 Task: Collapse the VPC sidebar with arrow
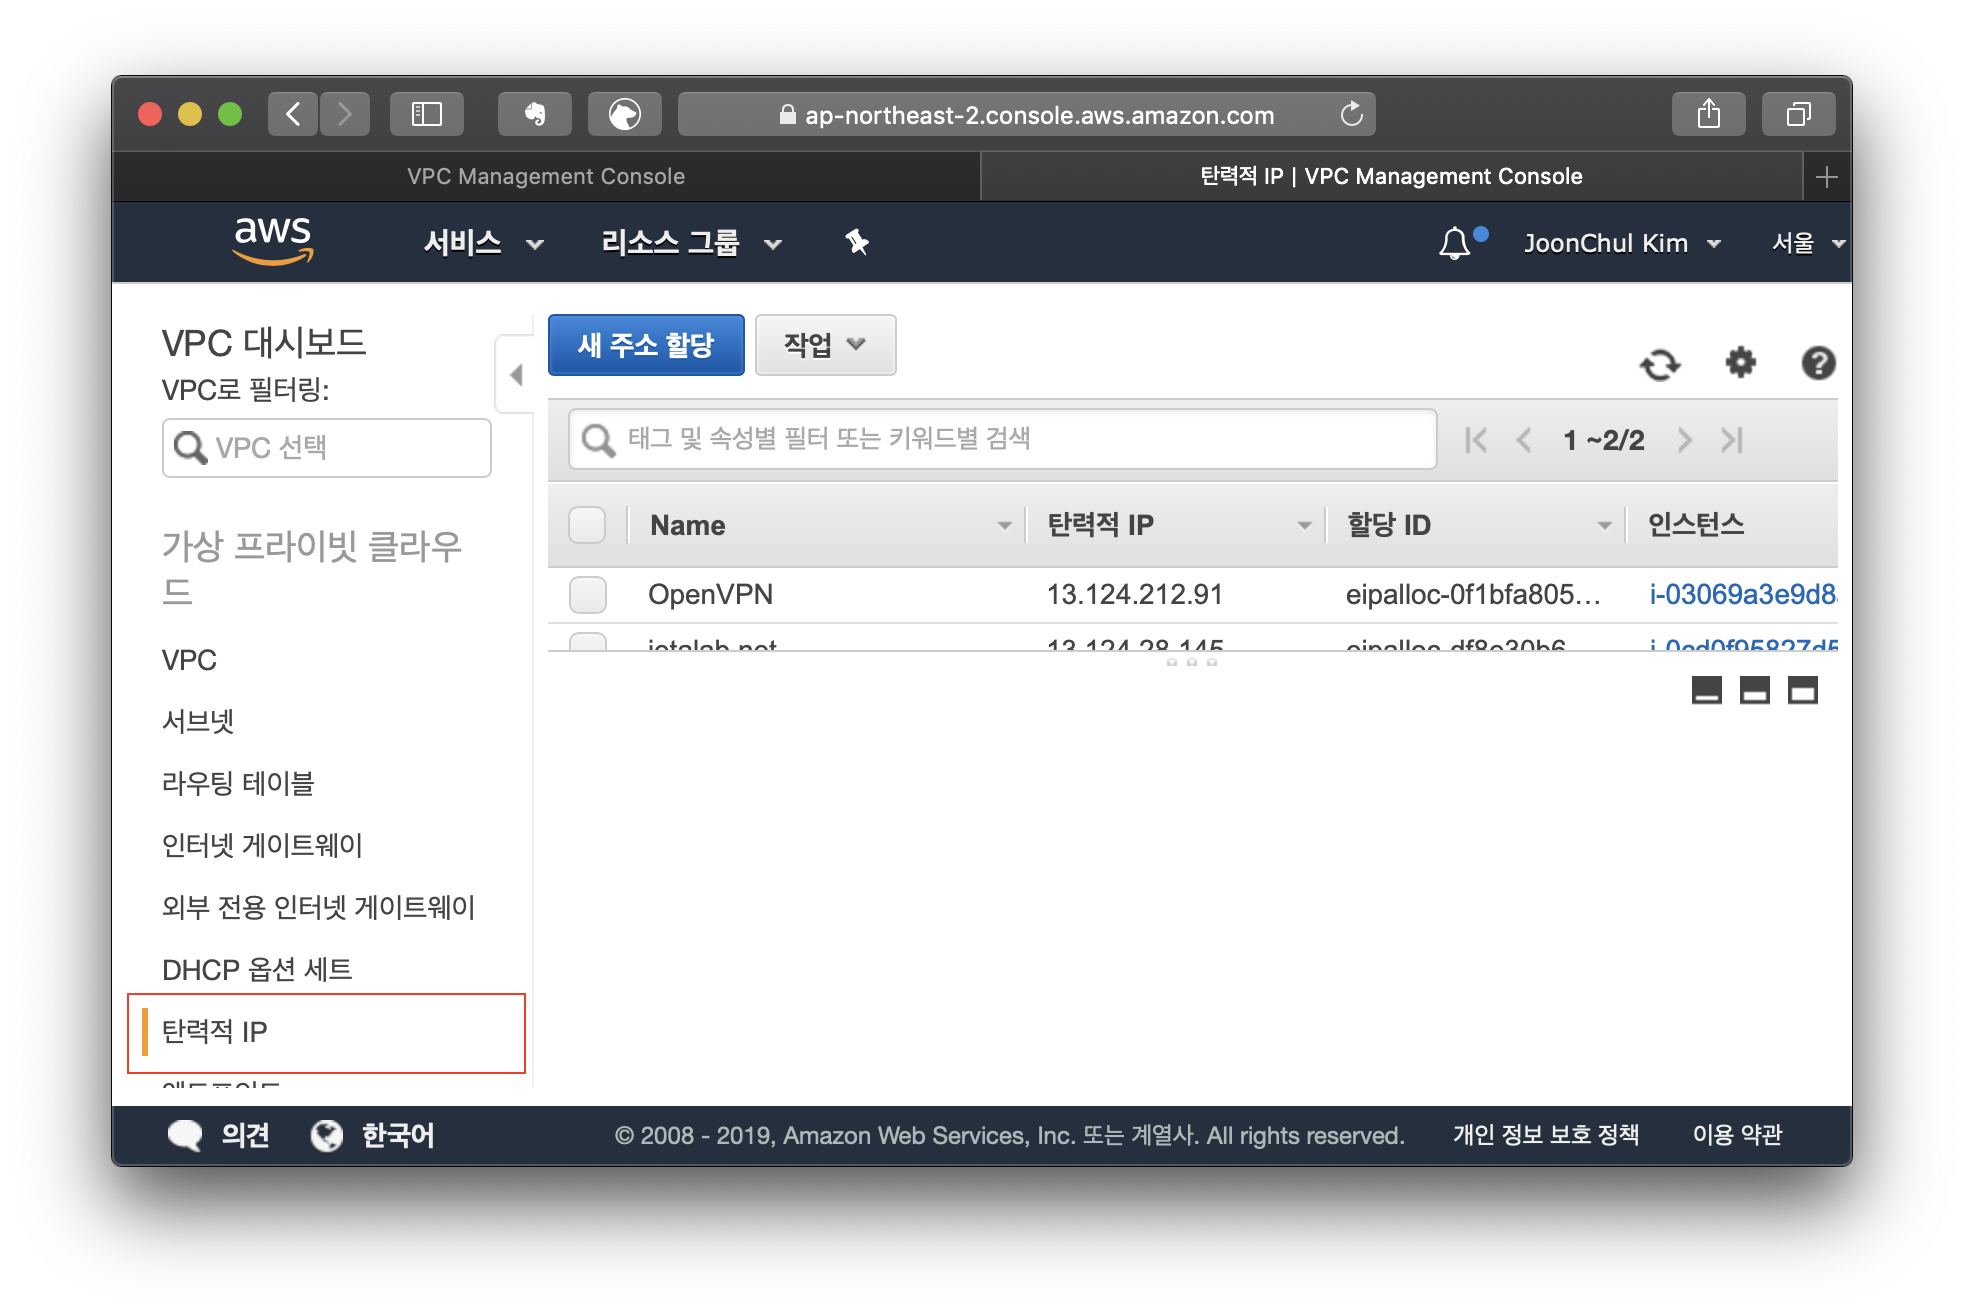click(x=516, y=375)
